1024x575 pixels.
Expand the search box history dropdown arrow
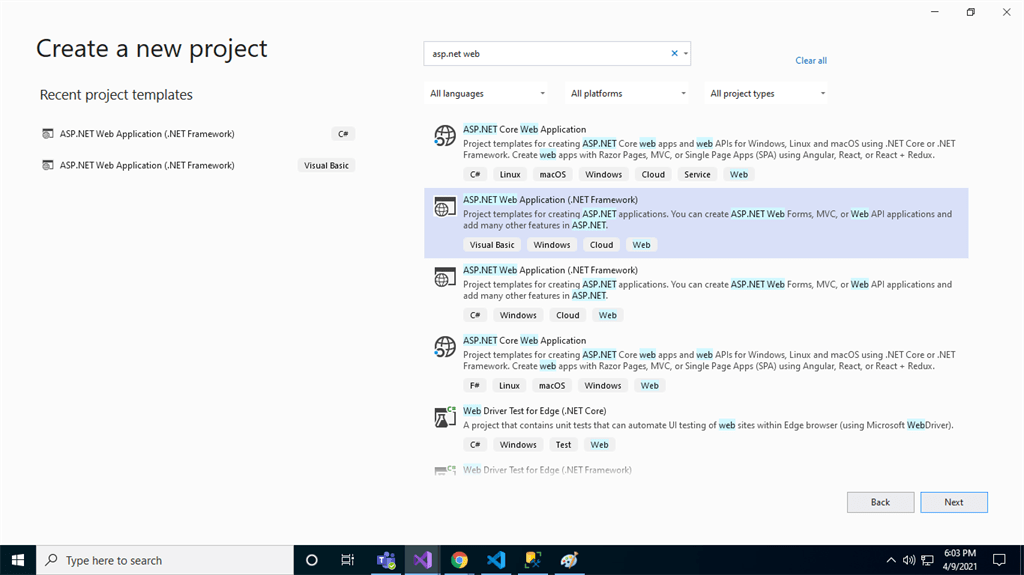[686, 54]
